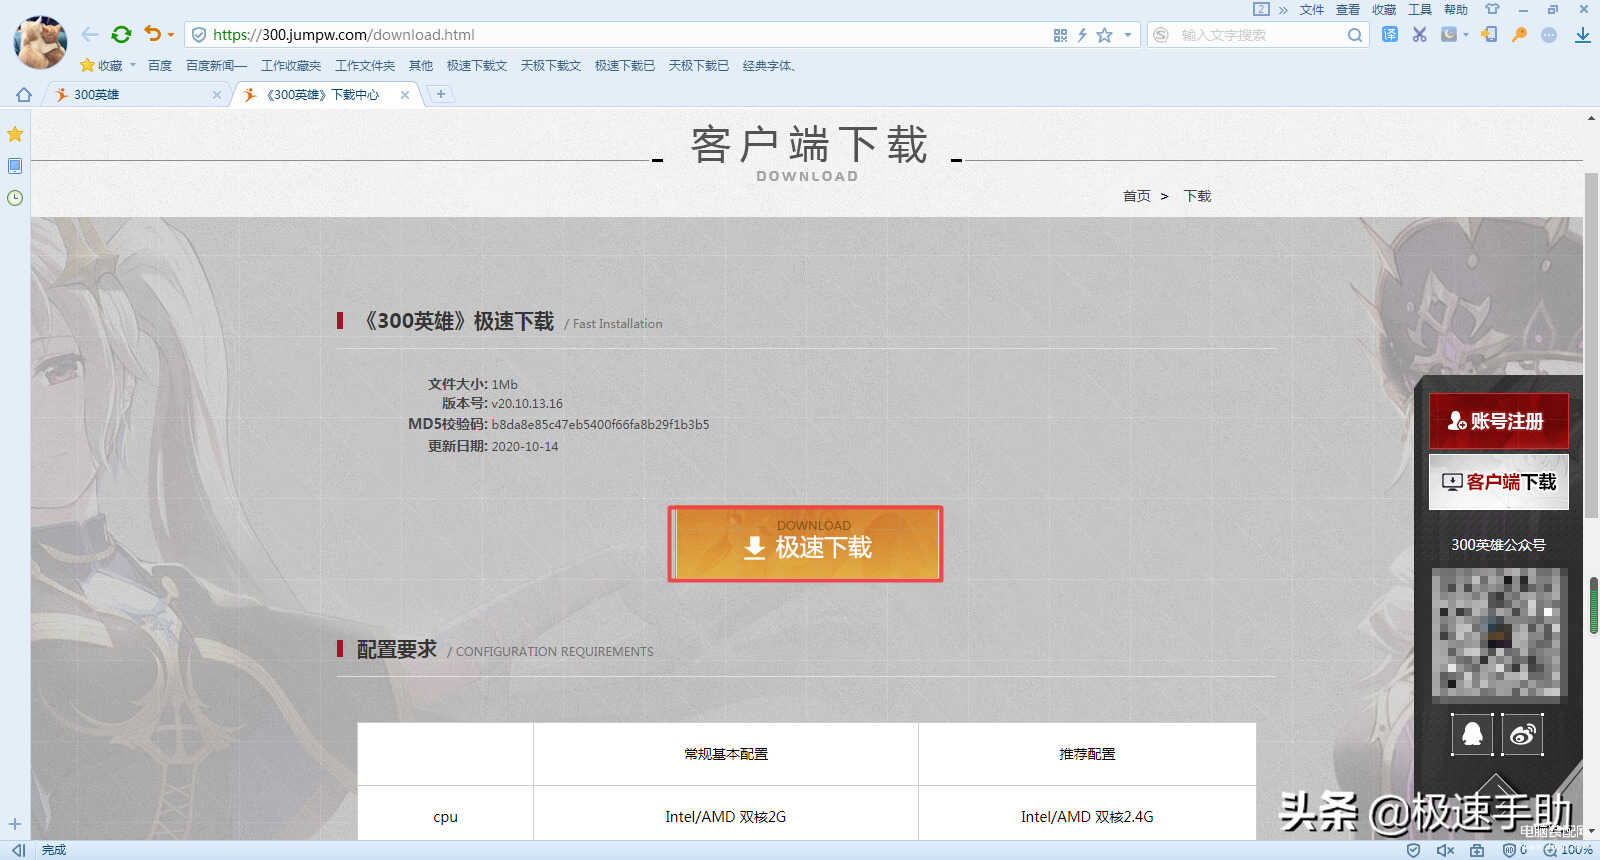The image size is (1600, 860).
Task: Click the red 账号注册 button
Action: (1498, 421)
